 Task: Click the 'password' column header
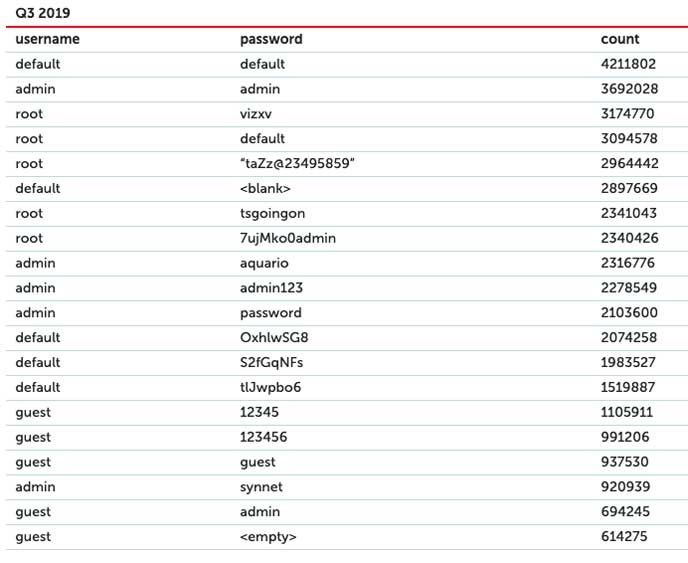click(271, 39)
